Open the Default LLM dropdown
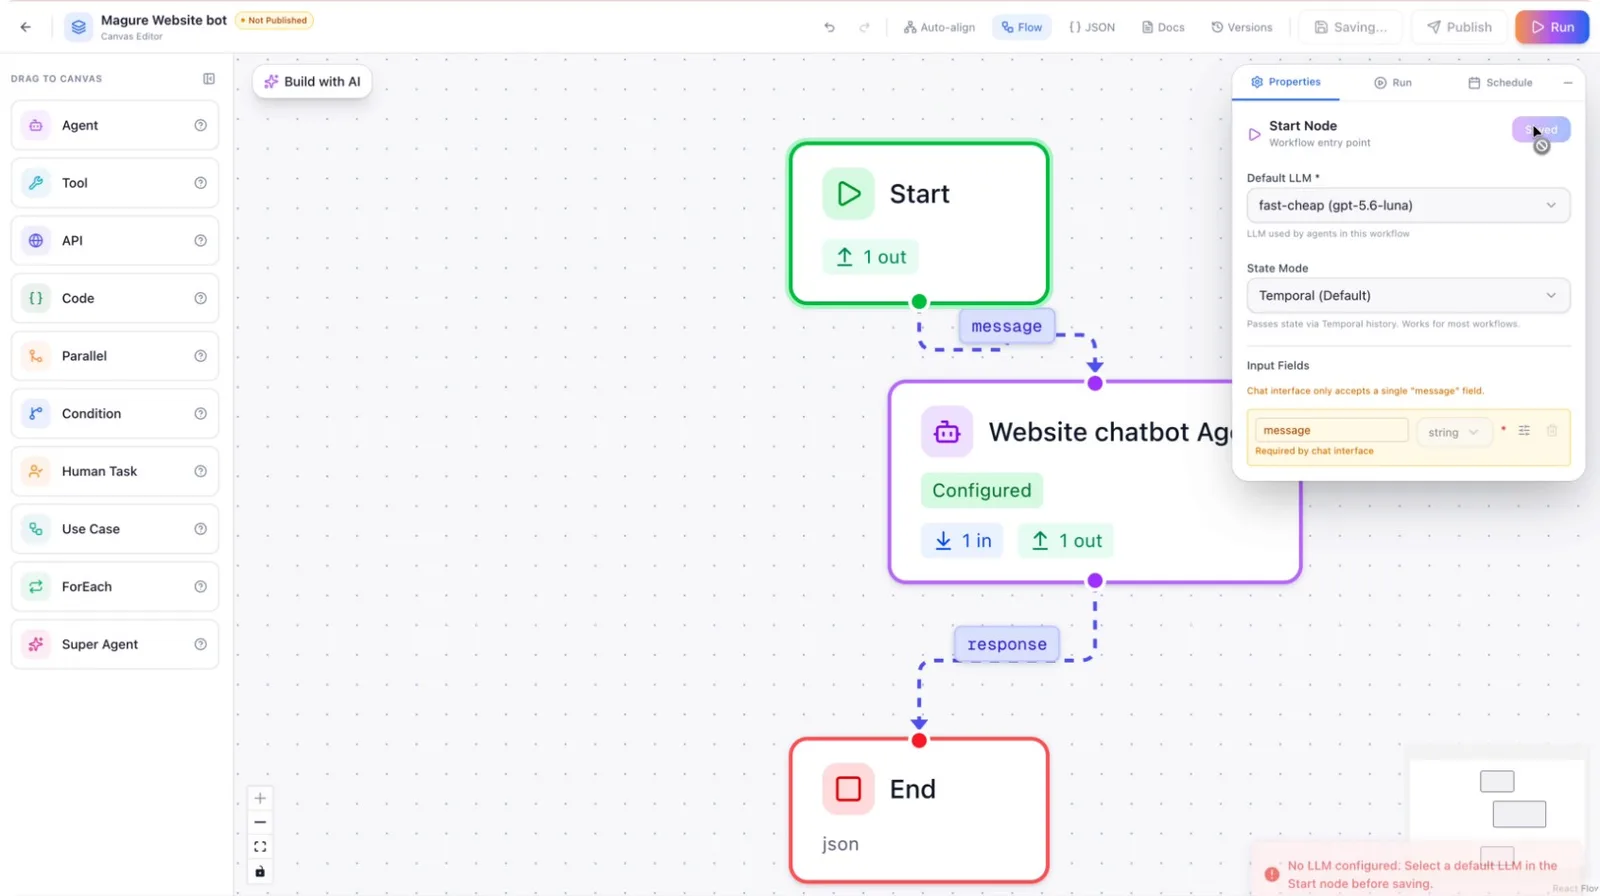1600x896 pixels. [x=1408, y=205]
